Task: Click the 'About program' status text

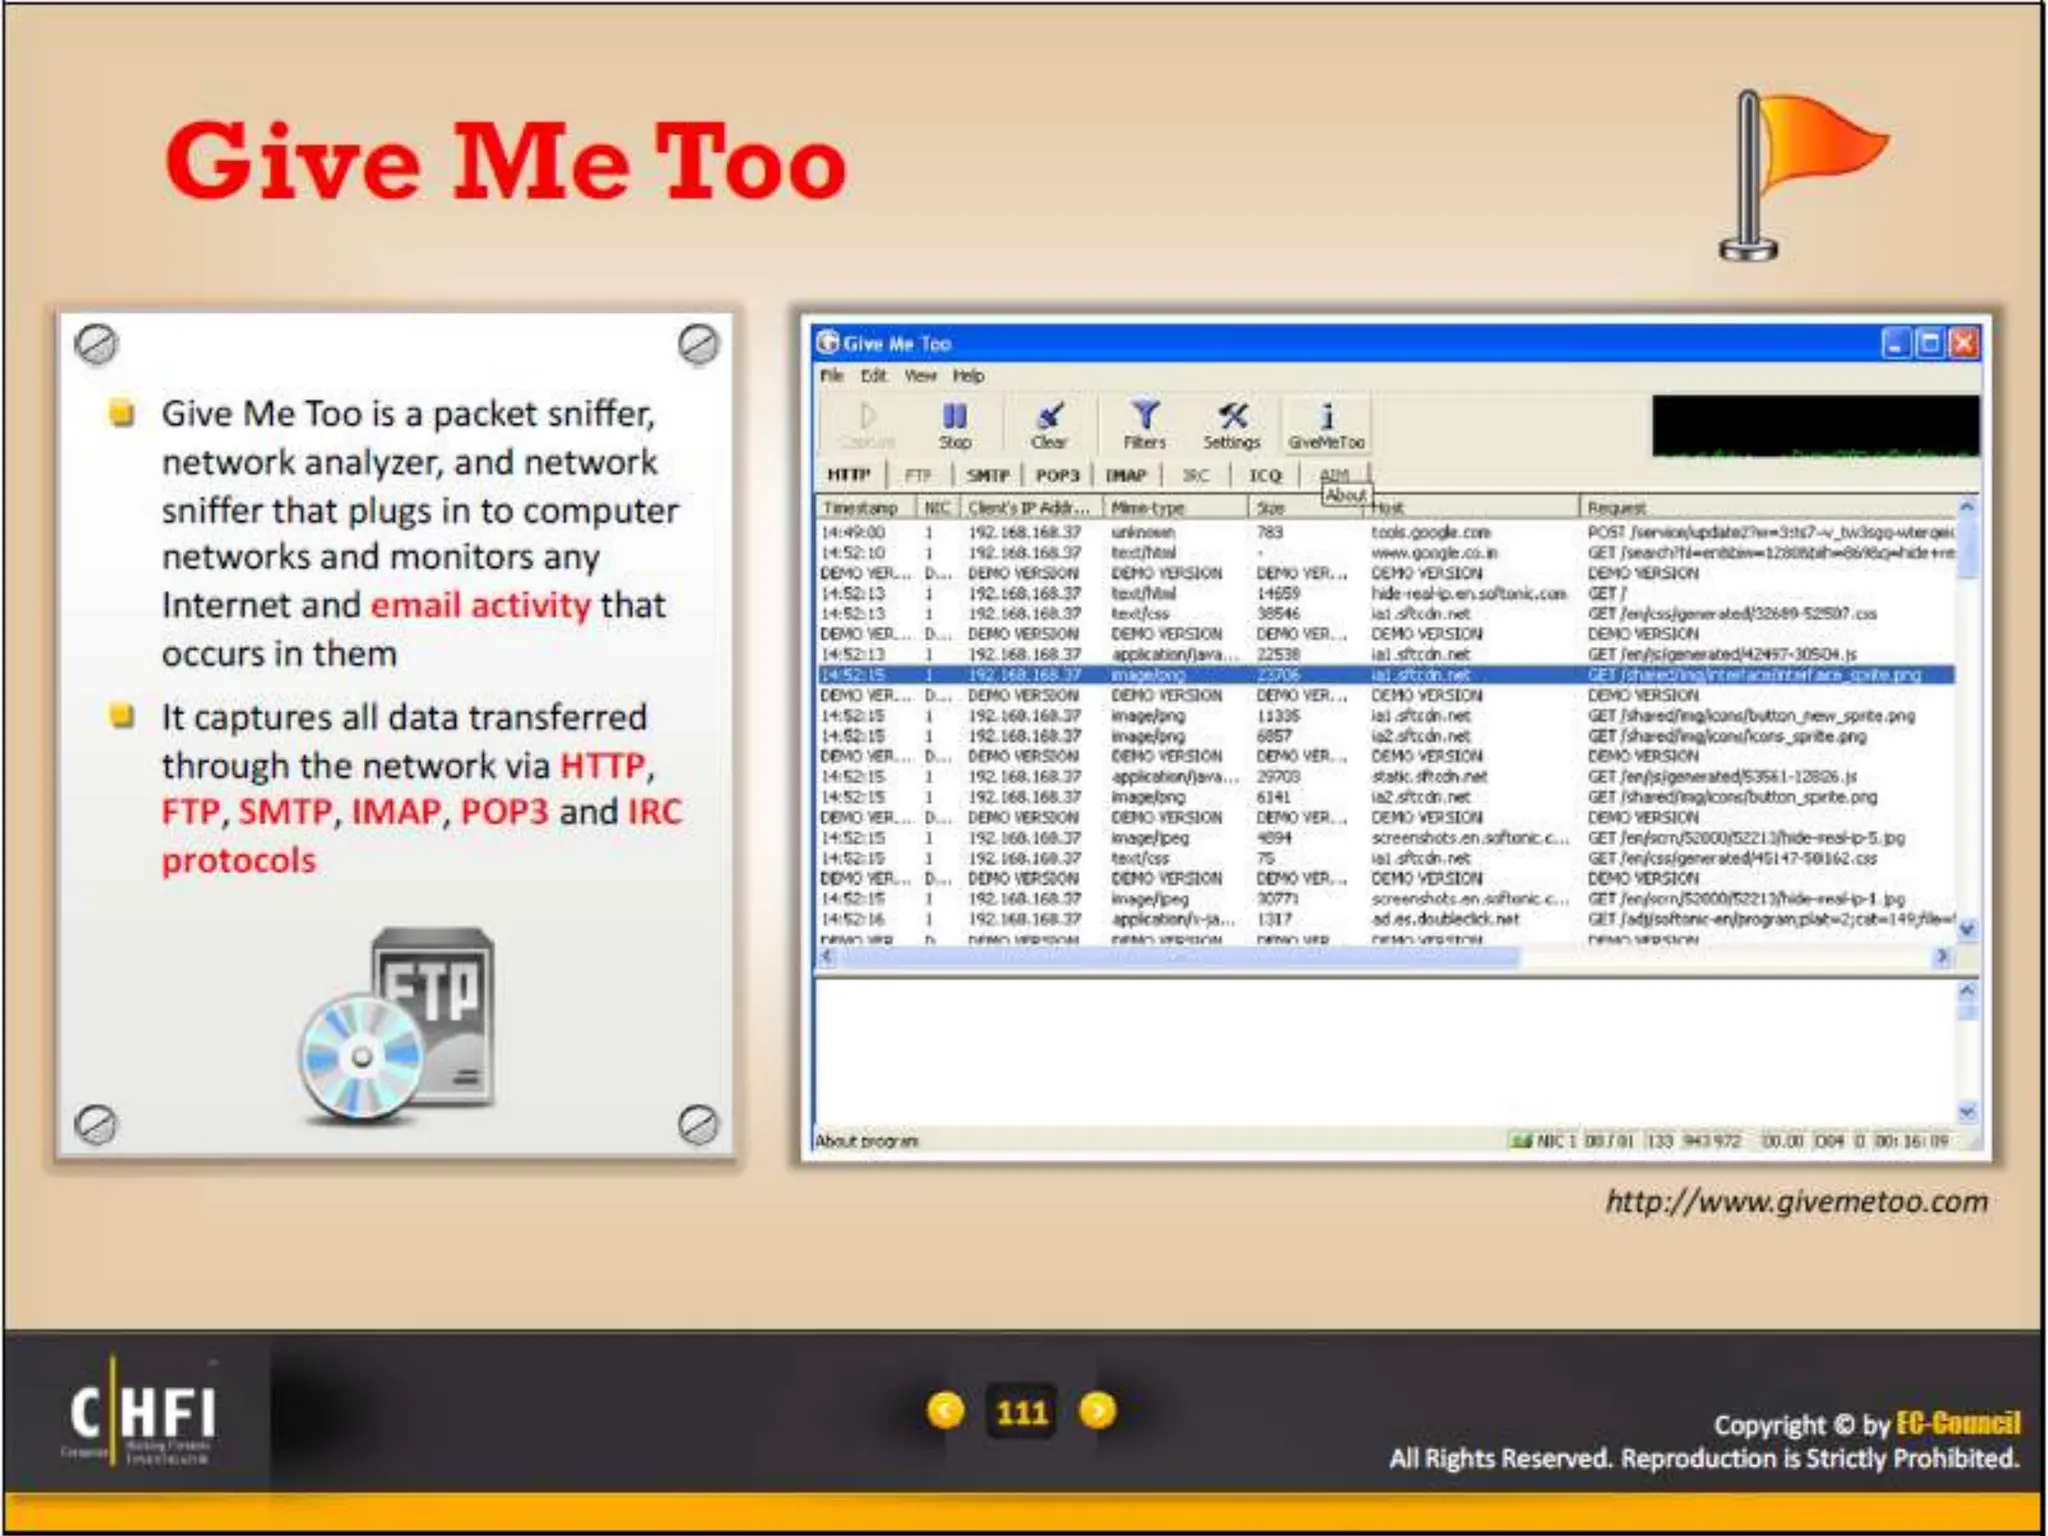Action: click(x=866, y=1141)
